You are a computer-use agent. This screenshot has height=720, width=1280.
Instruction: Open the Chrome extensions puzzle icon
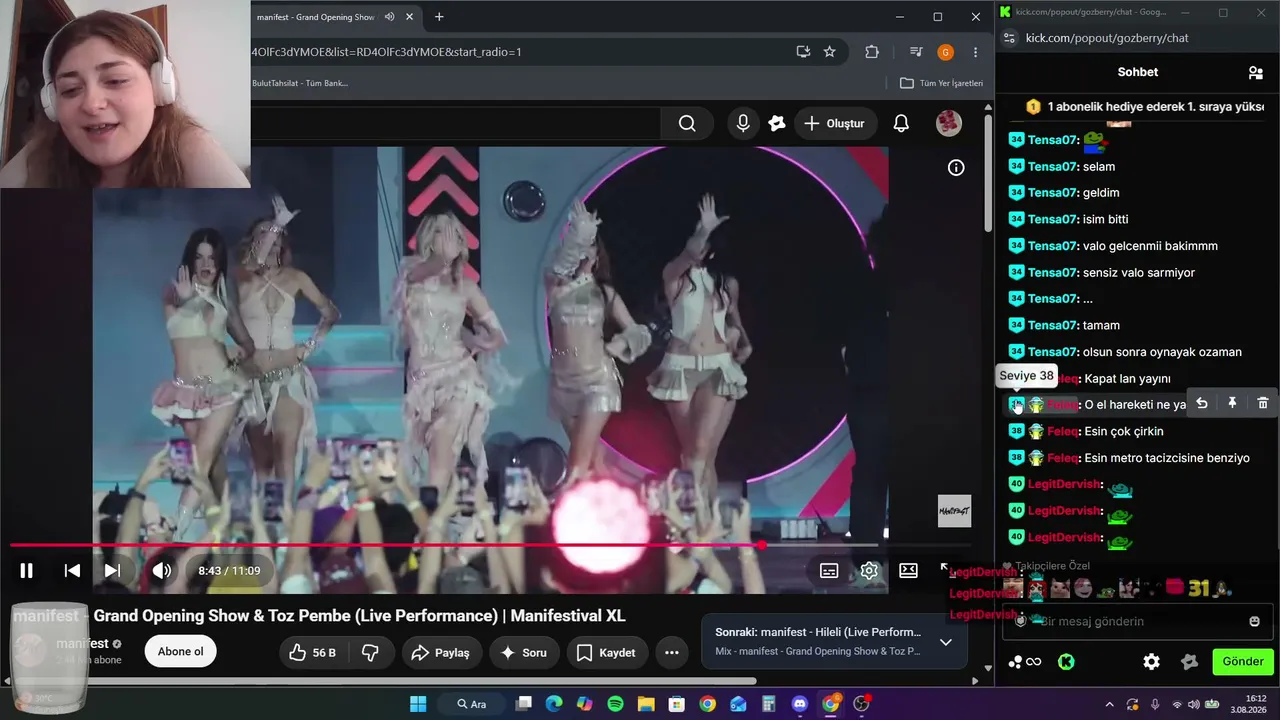[x=872, y=52]
